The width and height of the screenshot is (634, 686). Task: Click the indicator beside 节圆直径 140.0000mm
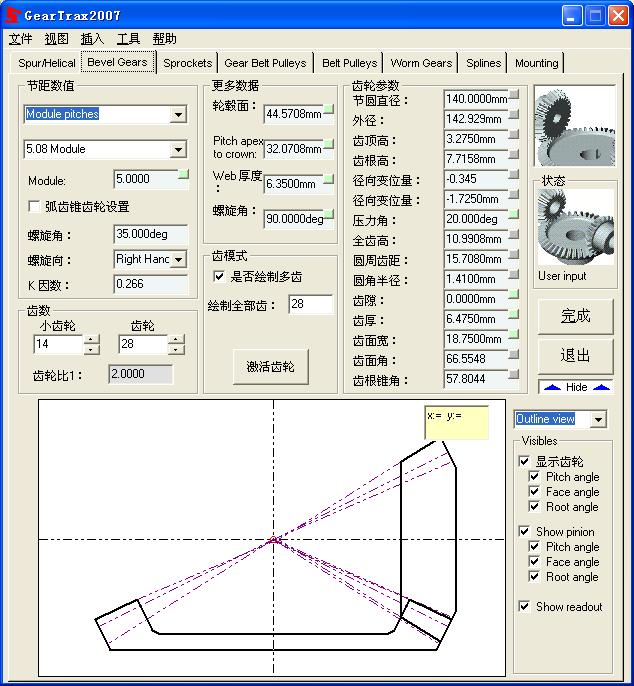(x=514, y=94)
